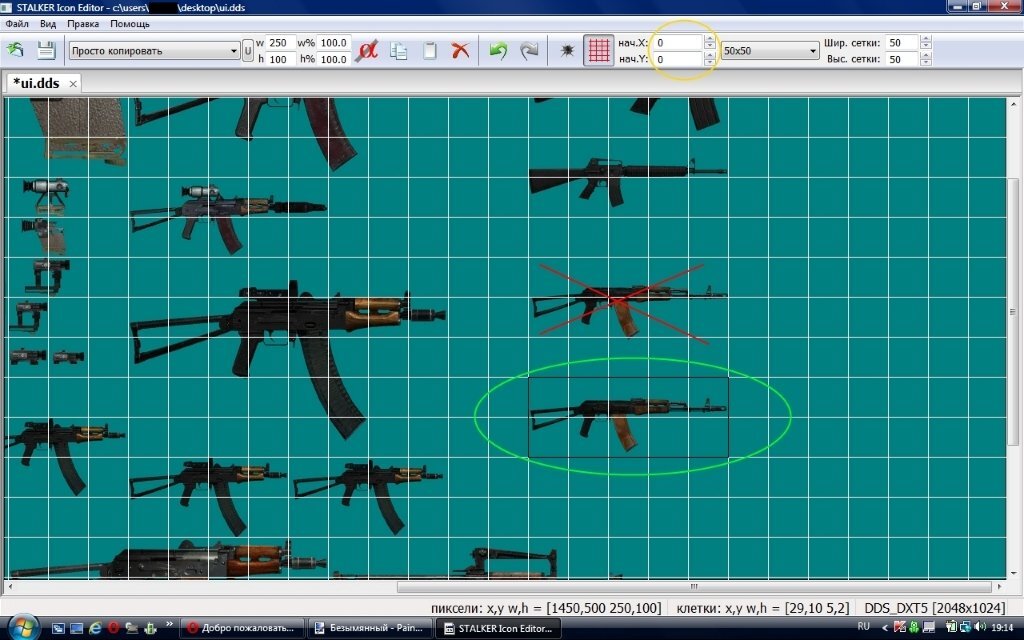Screen dimensions: 1024x640
Task: Open the Файл menu
Action: click(16, 23)
